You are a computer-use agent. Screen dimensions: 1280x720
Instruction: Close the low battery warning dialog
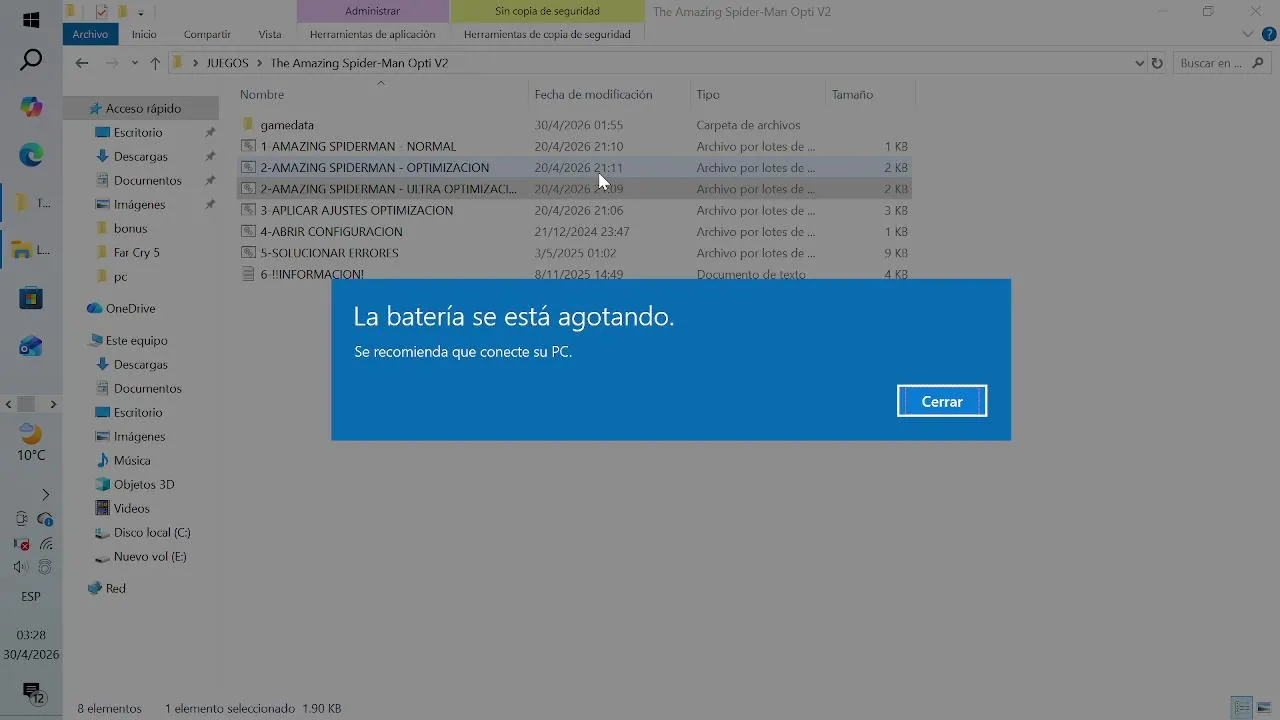(942, 401)
